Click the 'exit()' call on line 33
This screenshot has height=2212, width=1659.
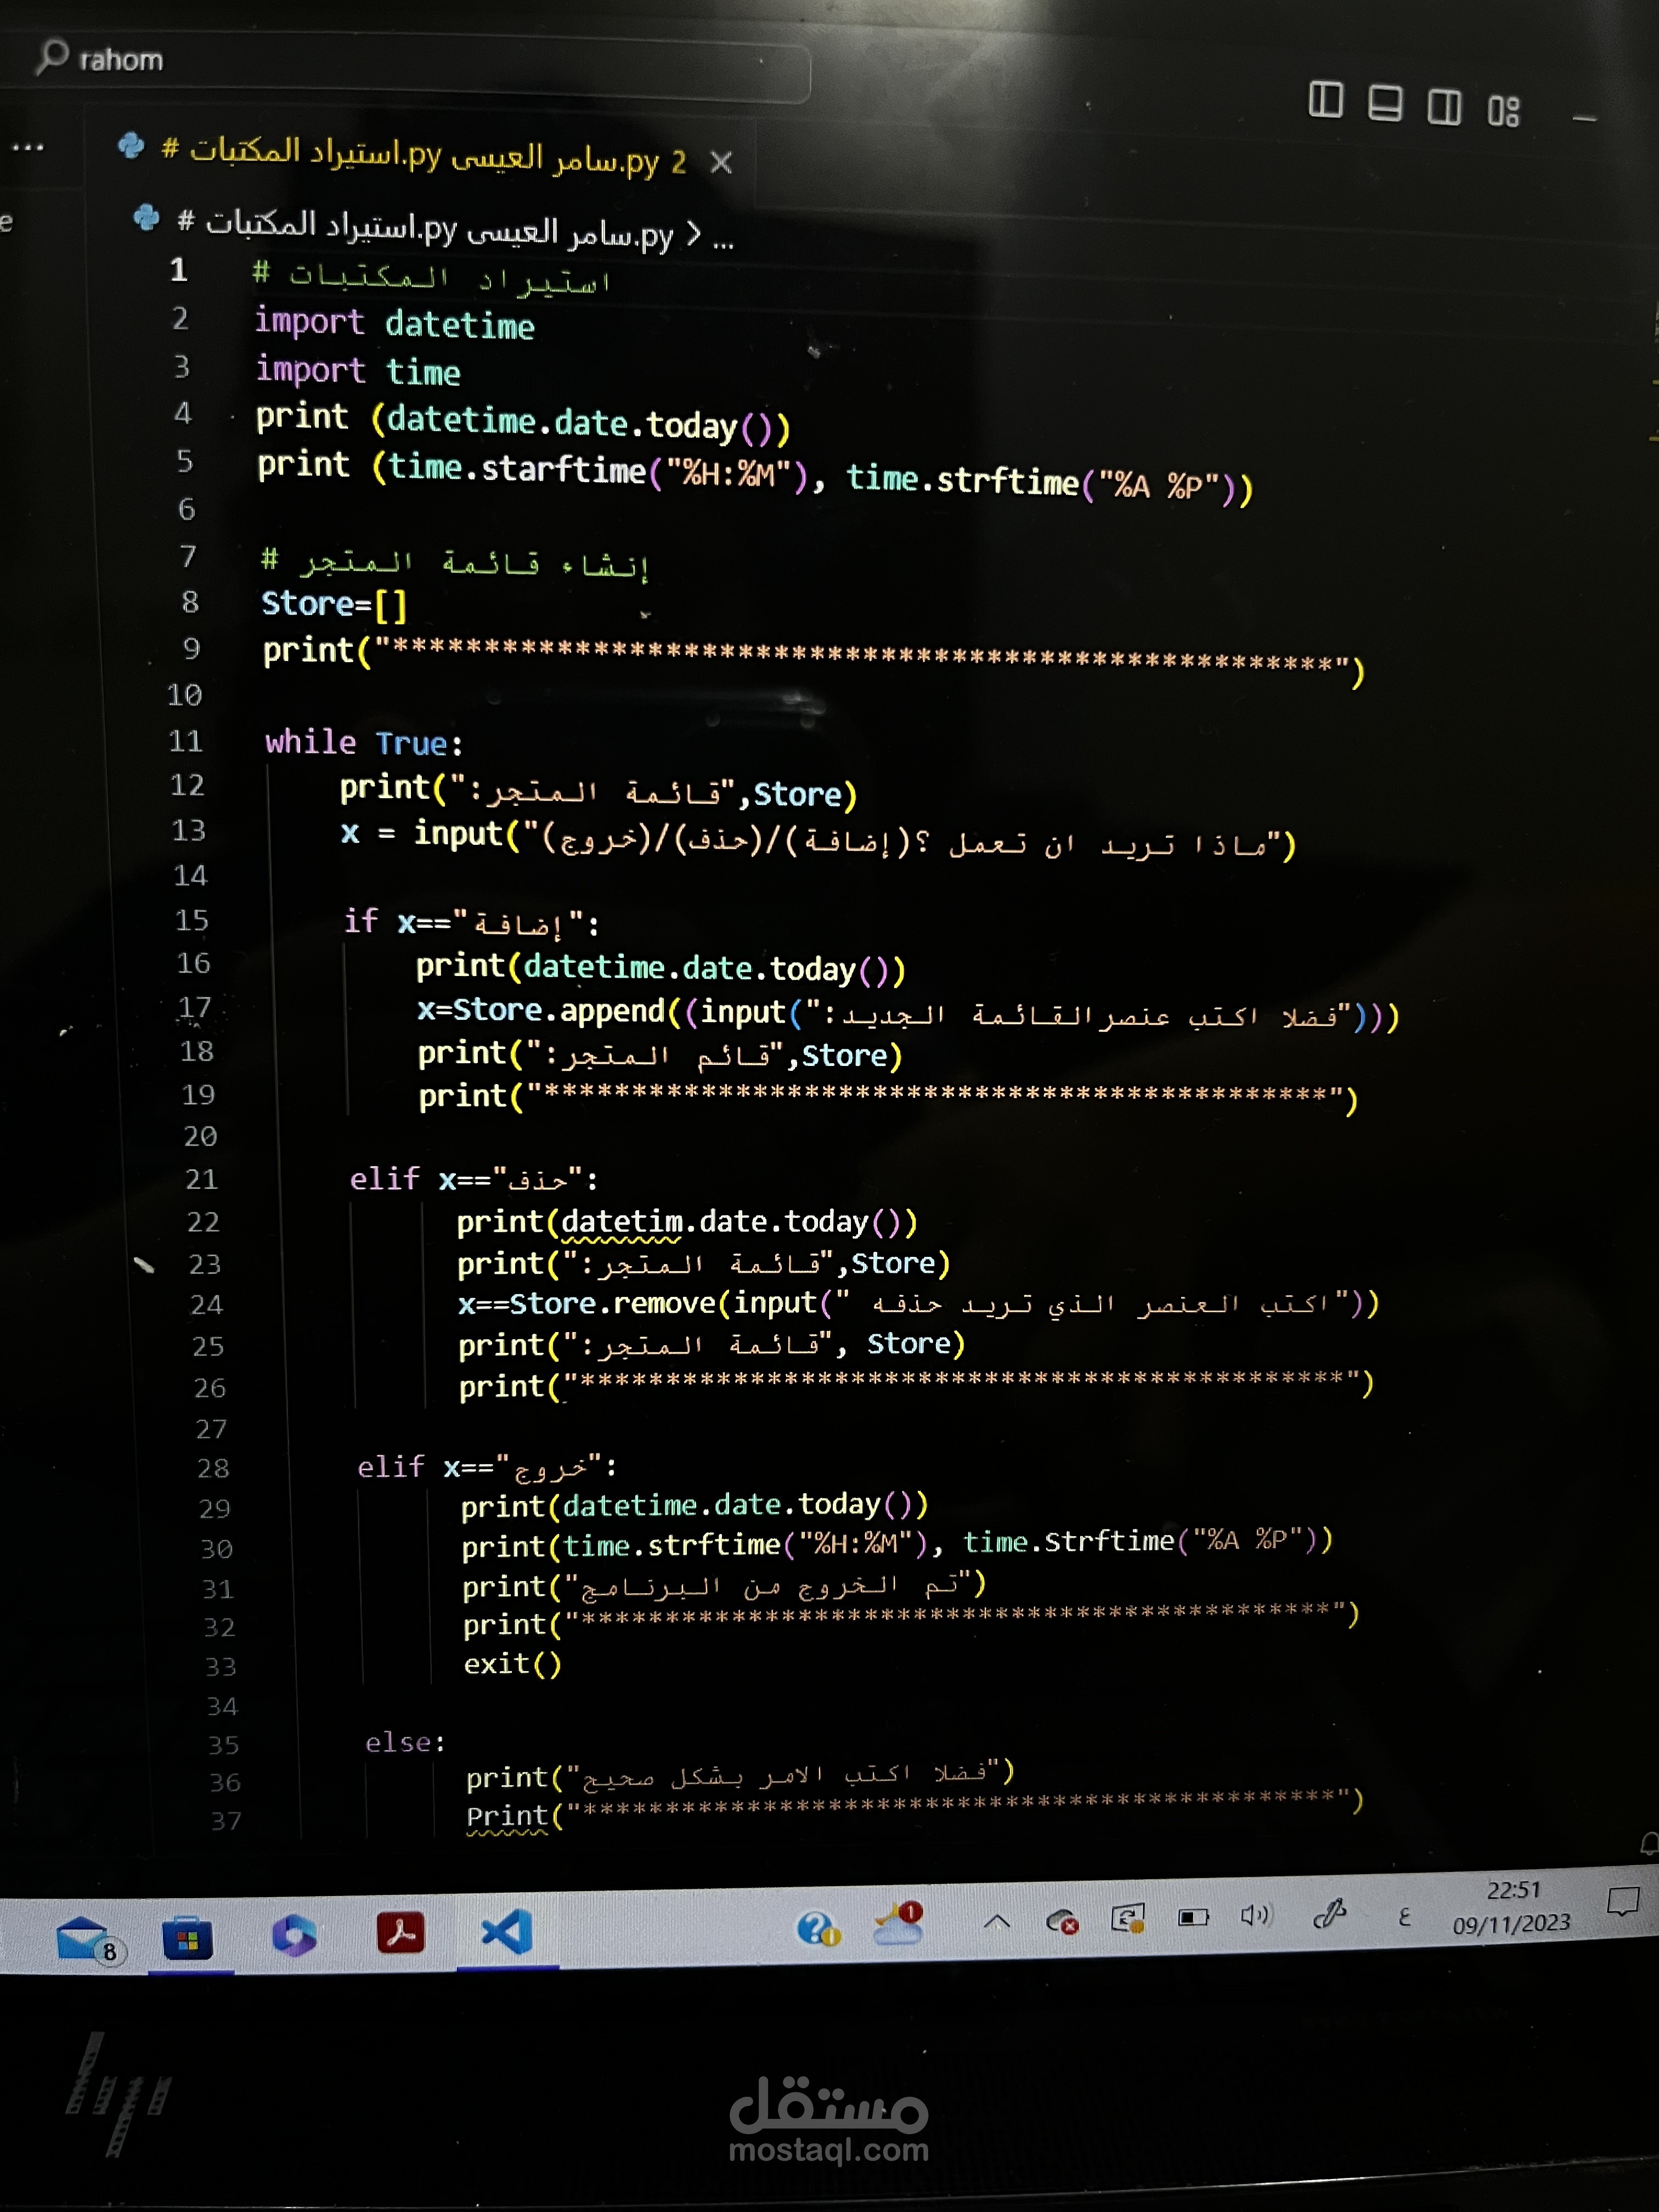pyautogui.click(x=512, y=1664)
